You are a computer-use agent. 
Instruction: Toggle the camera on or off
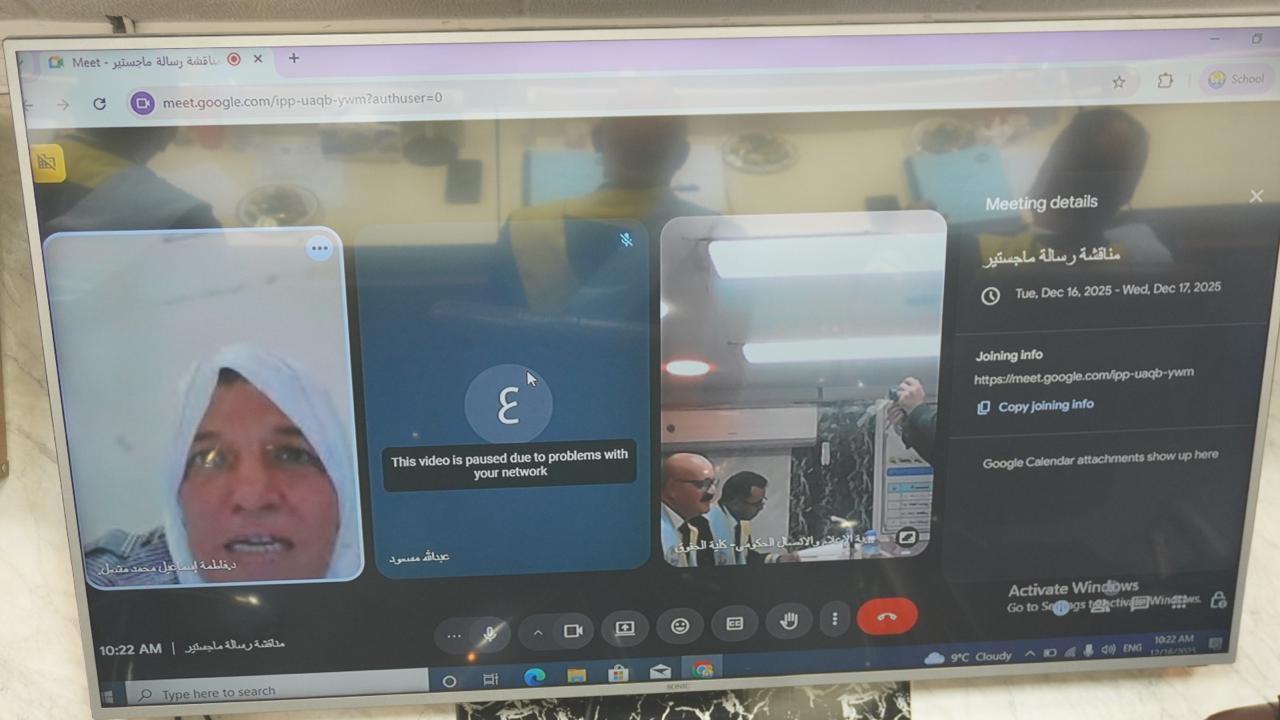tap(573, 631)
